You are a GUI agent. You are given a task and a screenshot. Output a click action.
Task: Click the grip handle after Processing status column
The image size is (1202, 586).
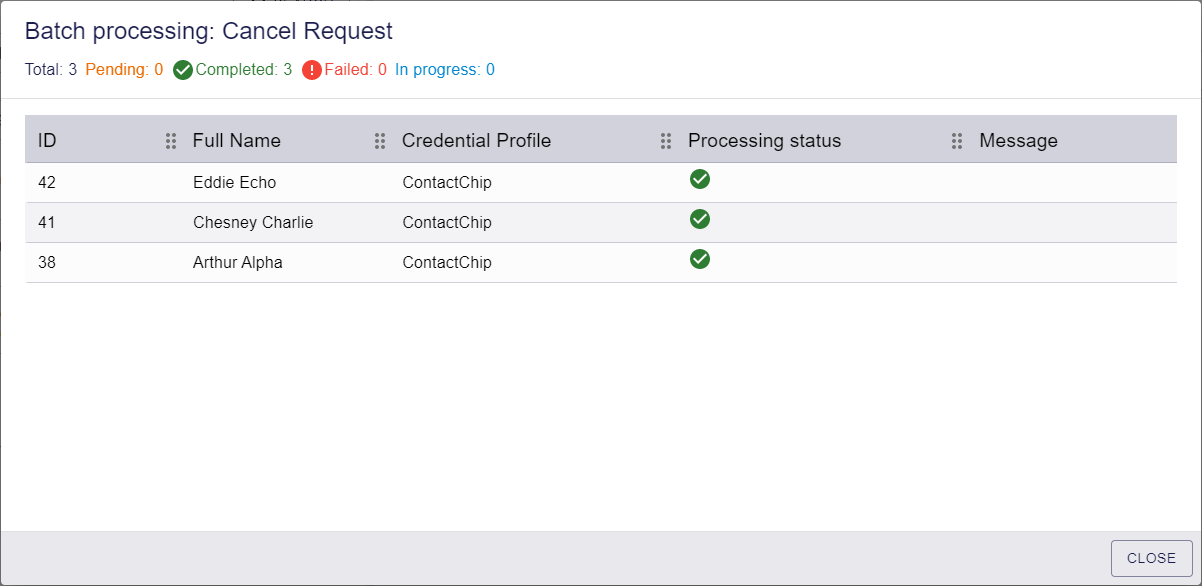pyautogui.click(x=957, y=141)
